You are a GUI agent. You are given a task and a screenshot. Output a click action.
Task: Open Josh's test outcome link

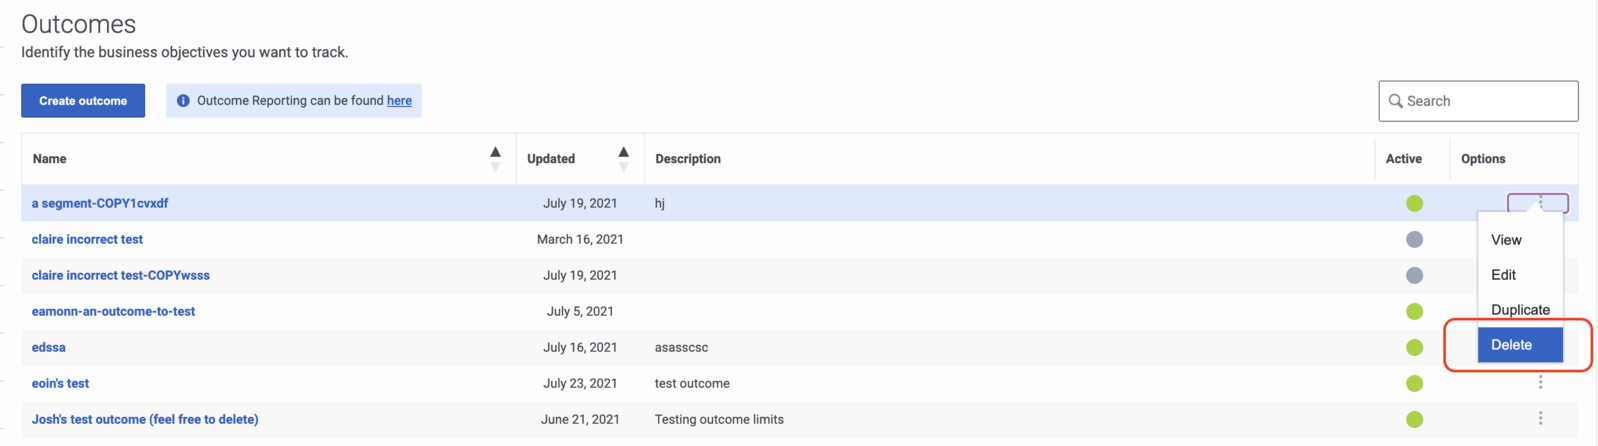[145, 419]
